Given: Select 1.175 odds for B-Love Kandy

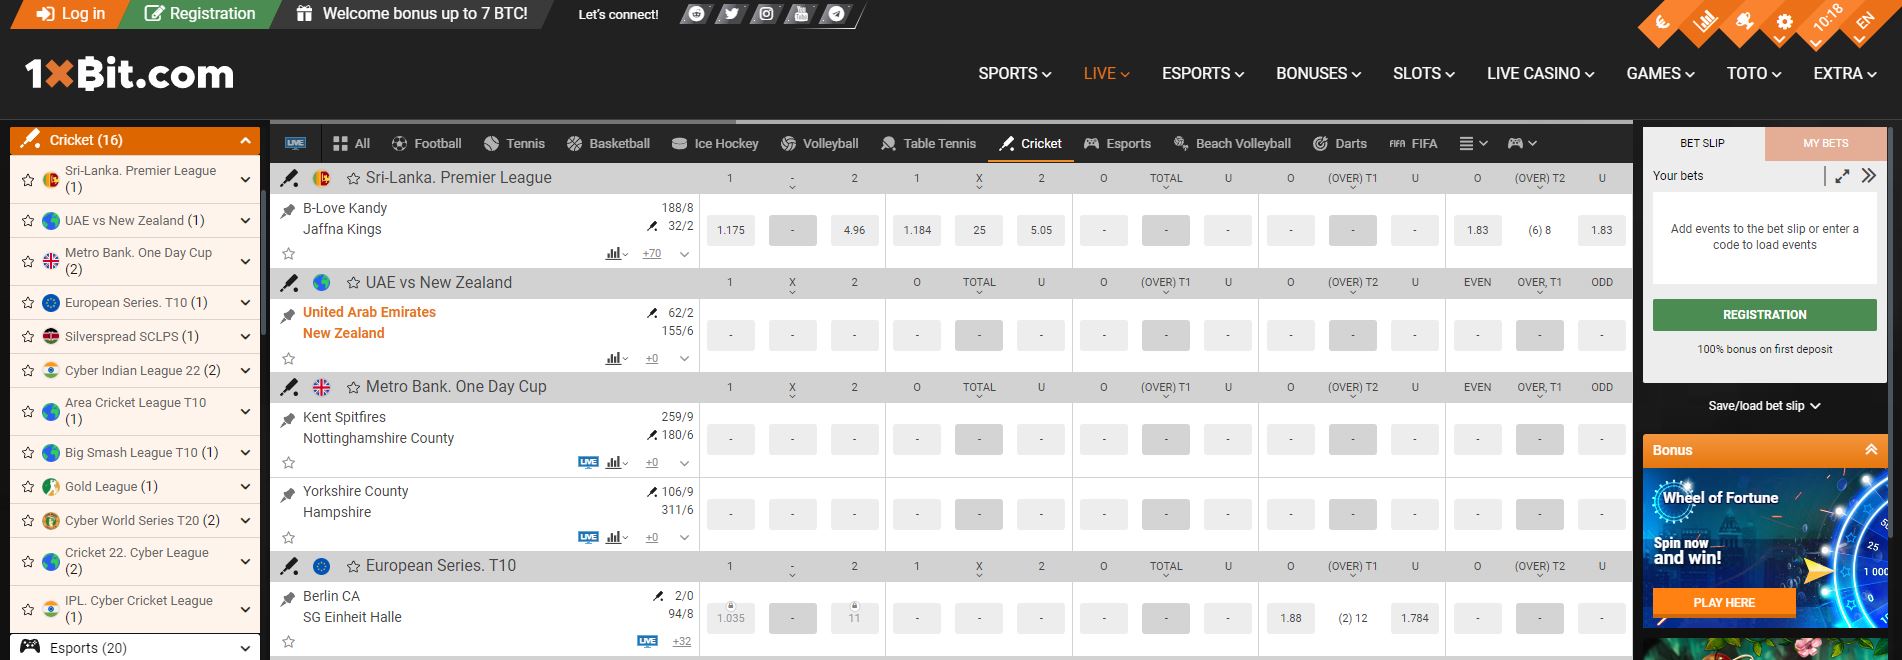Looking at the screenshot, I should point(731,230).
